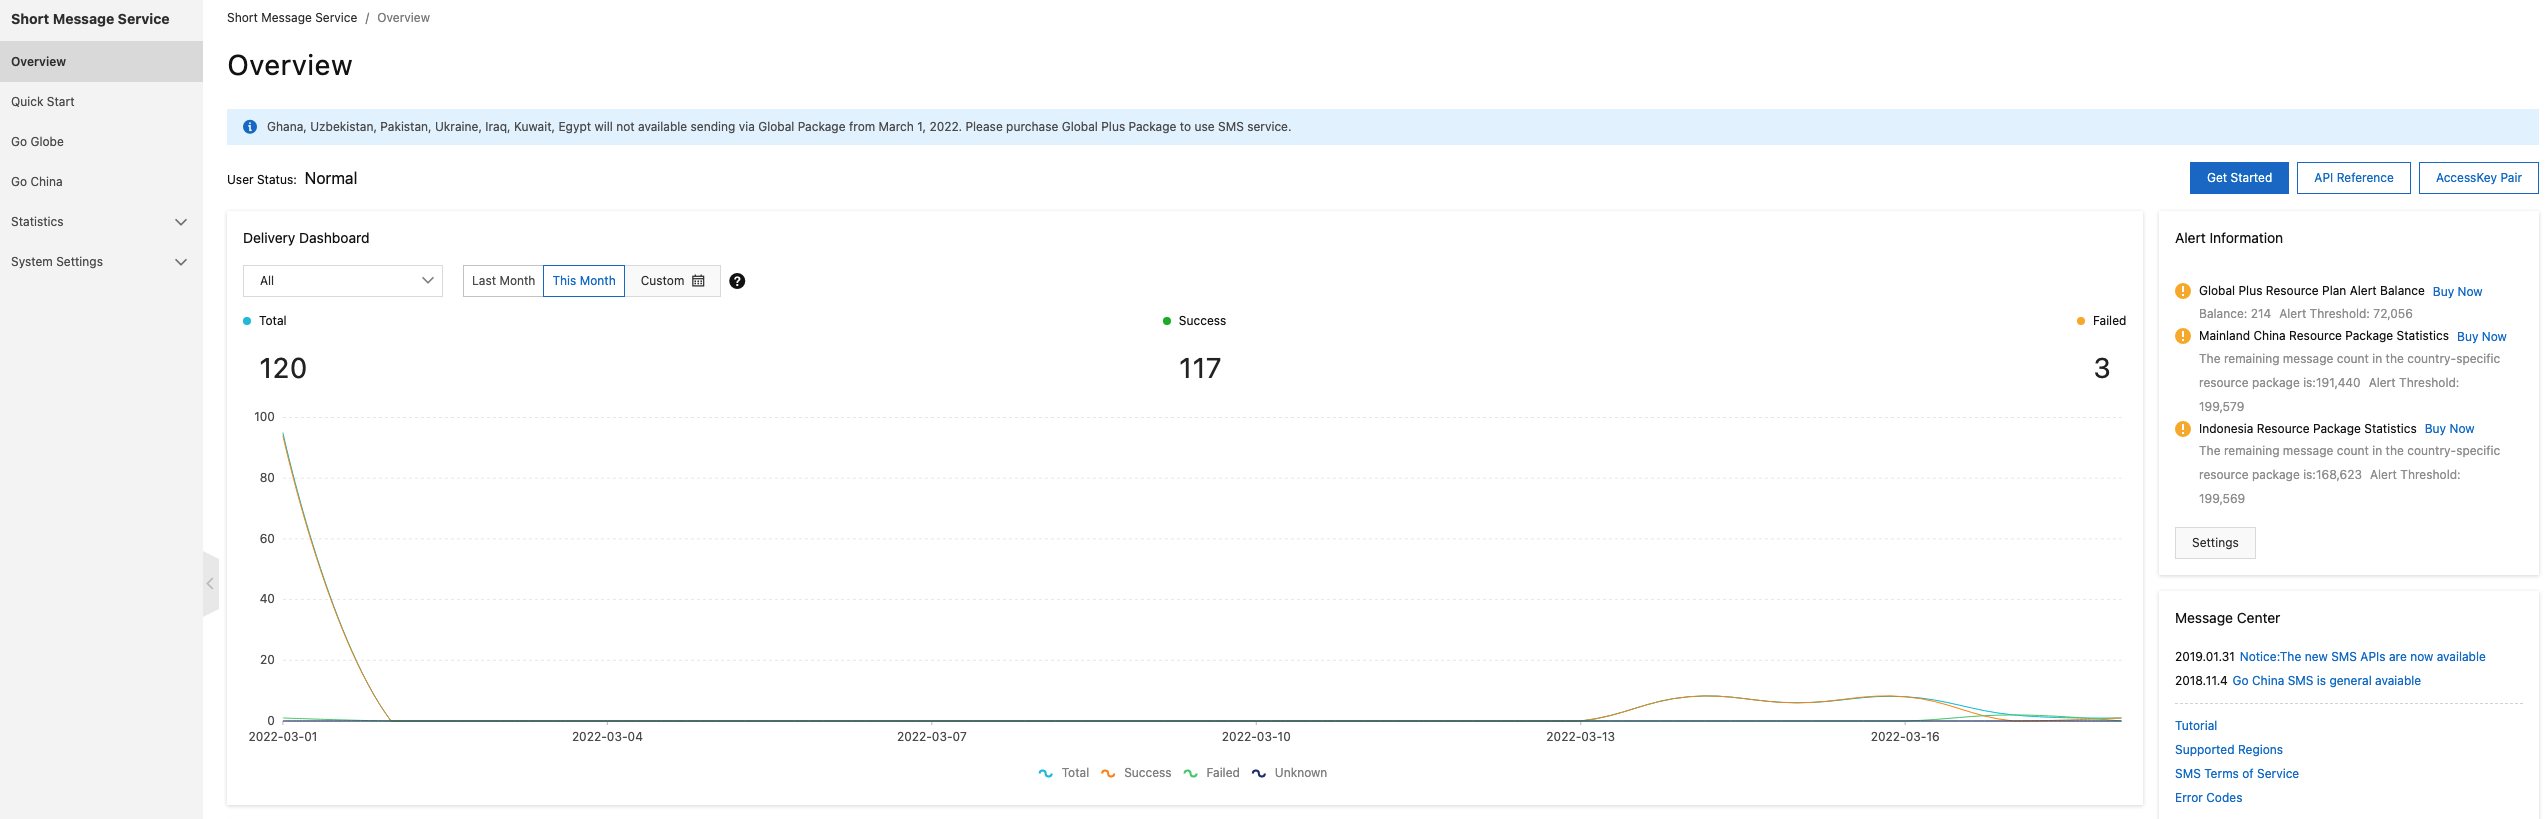Open the API Reference button

coord(2353,178)
